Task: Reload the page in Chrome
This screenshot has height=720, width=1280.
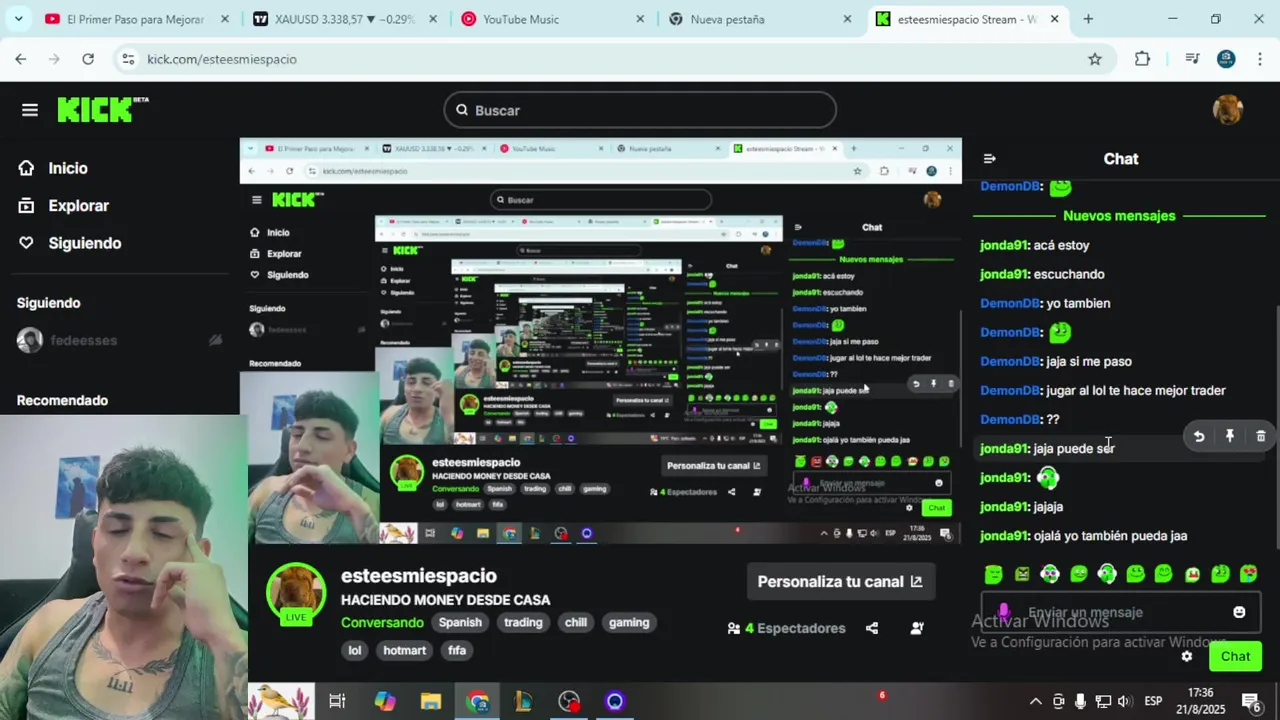Action: coord(88,59)
